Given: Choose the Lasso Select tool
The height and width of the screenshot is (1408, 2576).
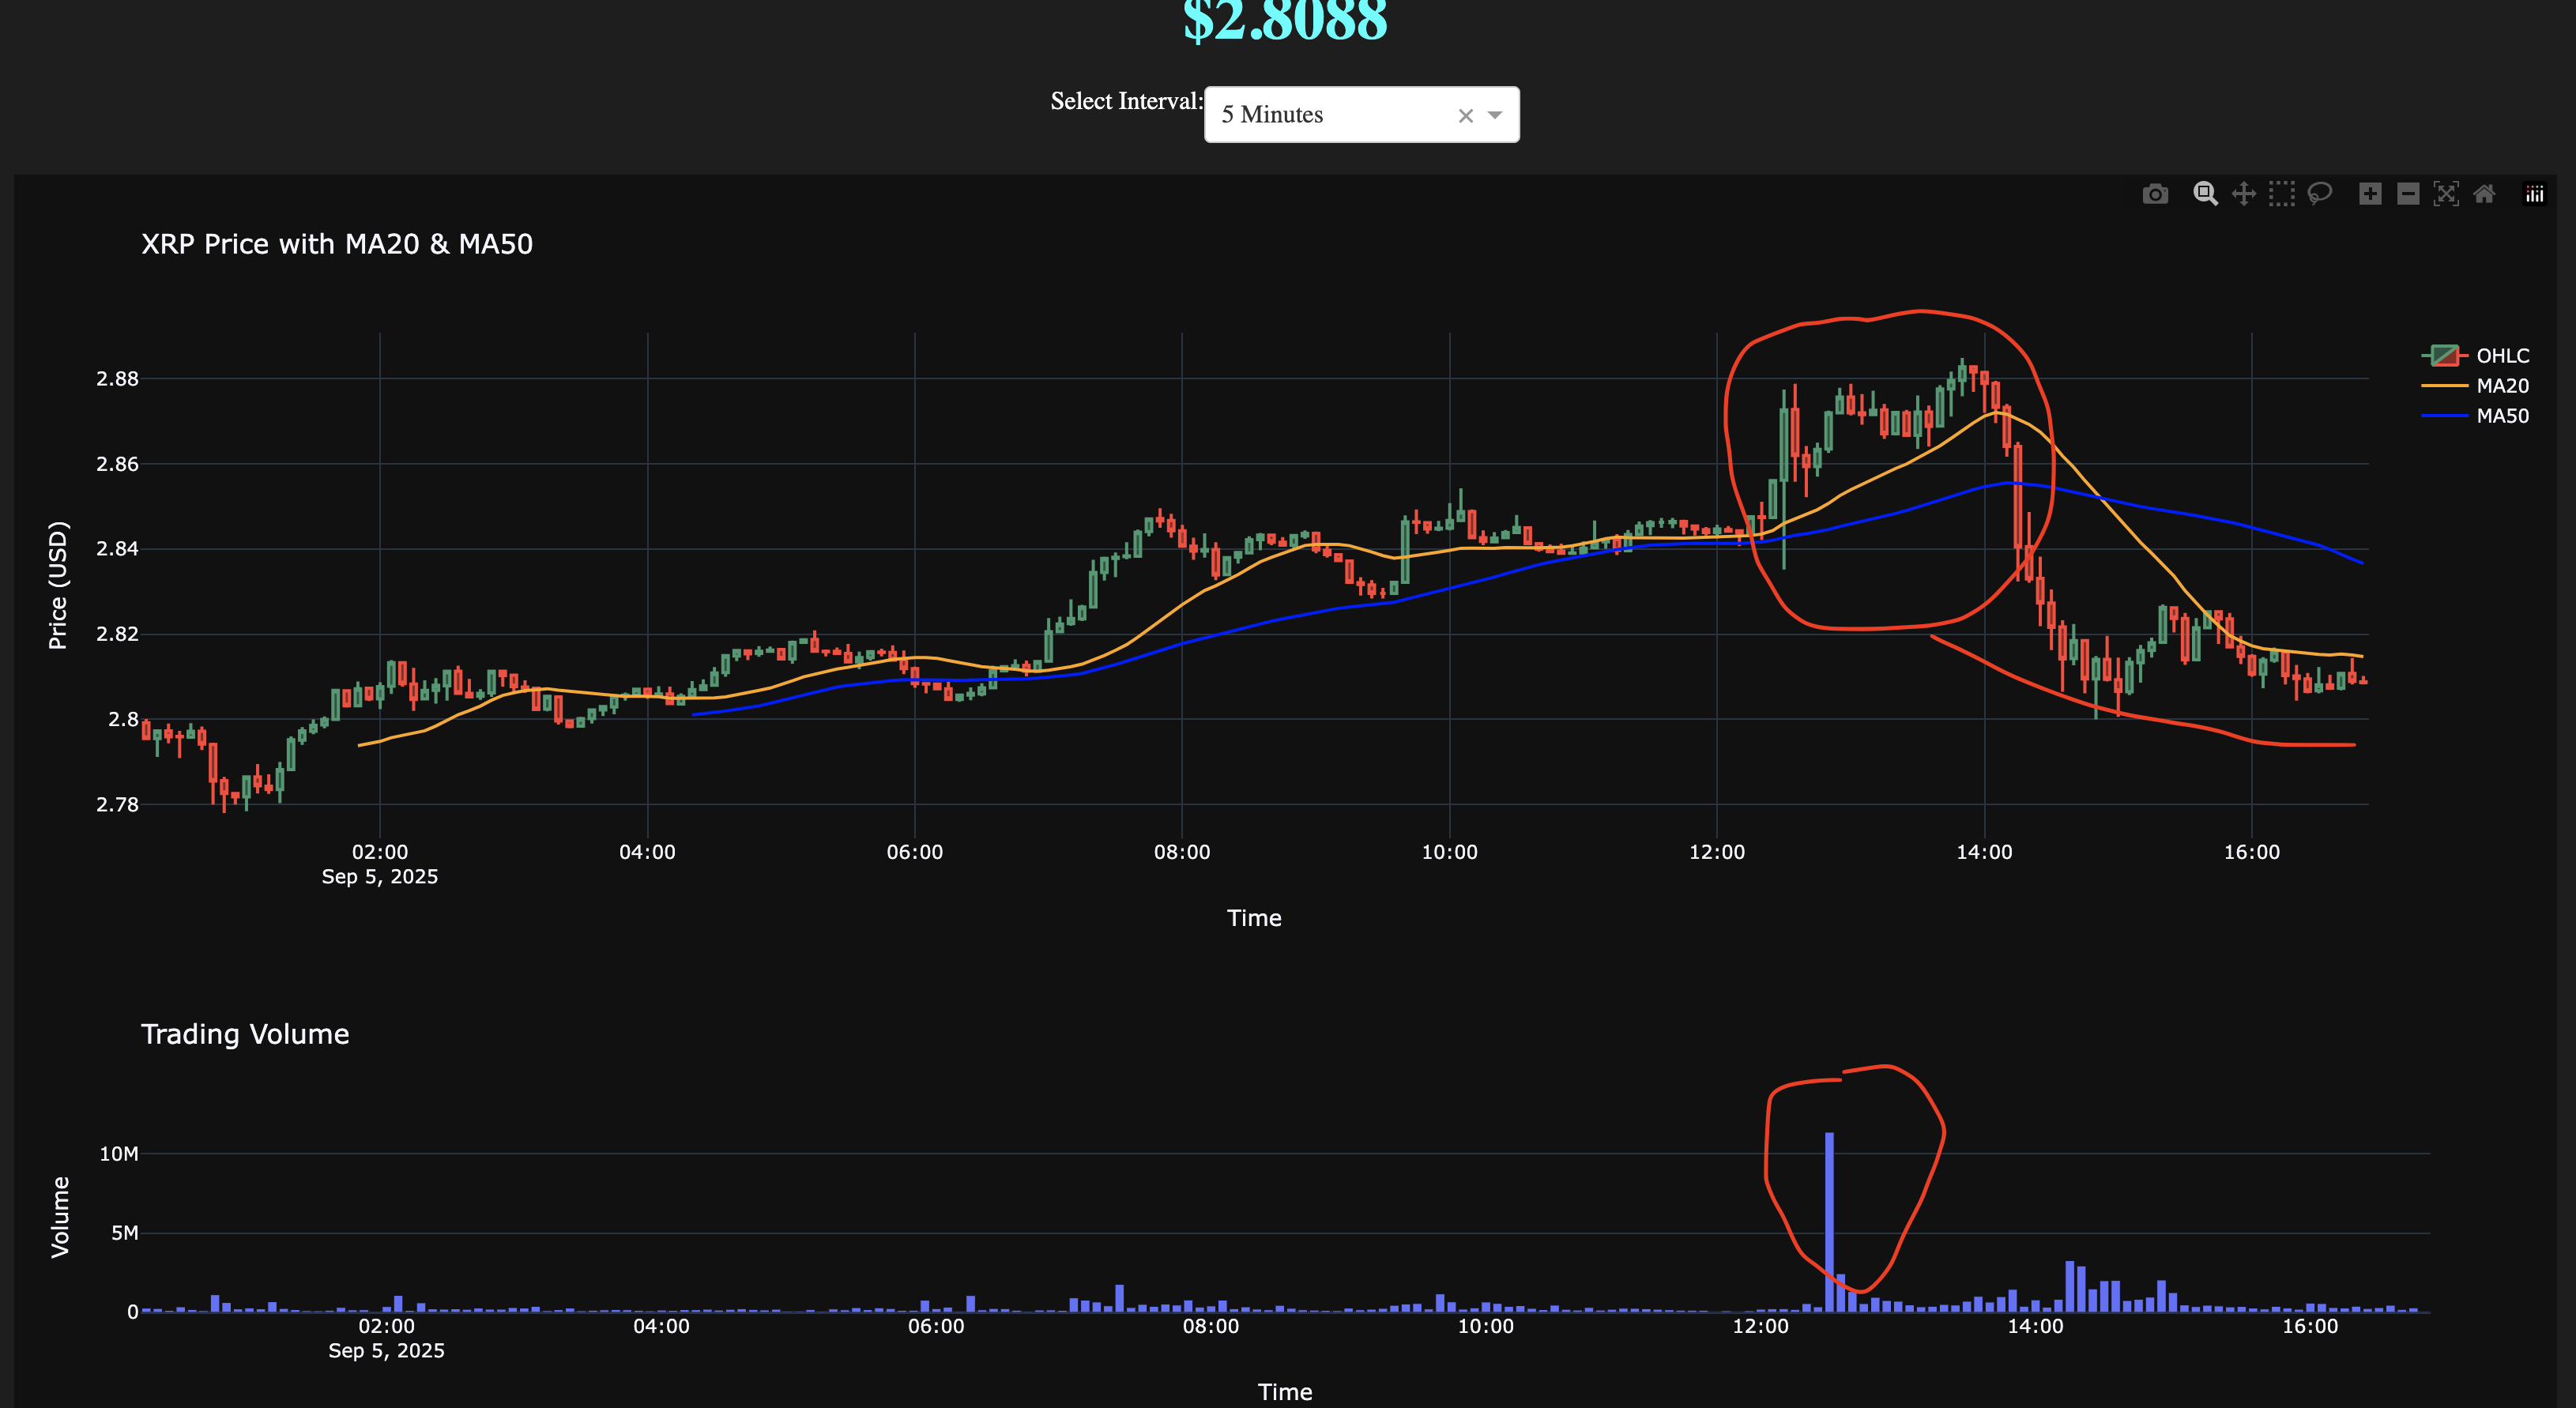Looking at the screenshot, I should 2319,194.
